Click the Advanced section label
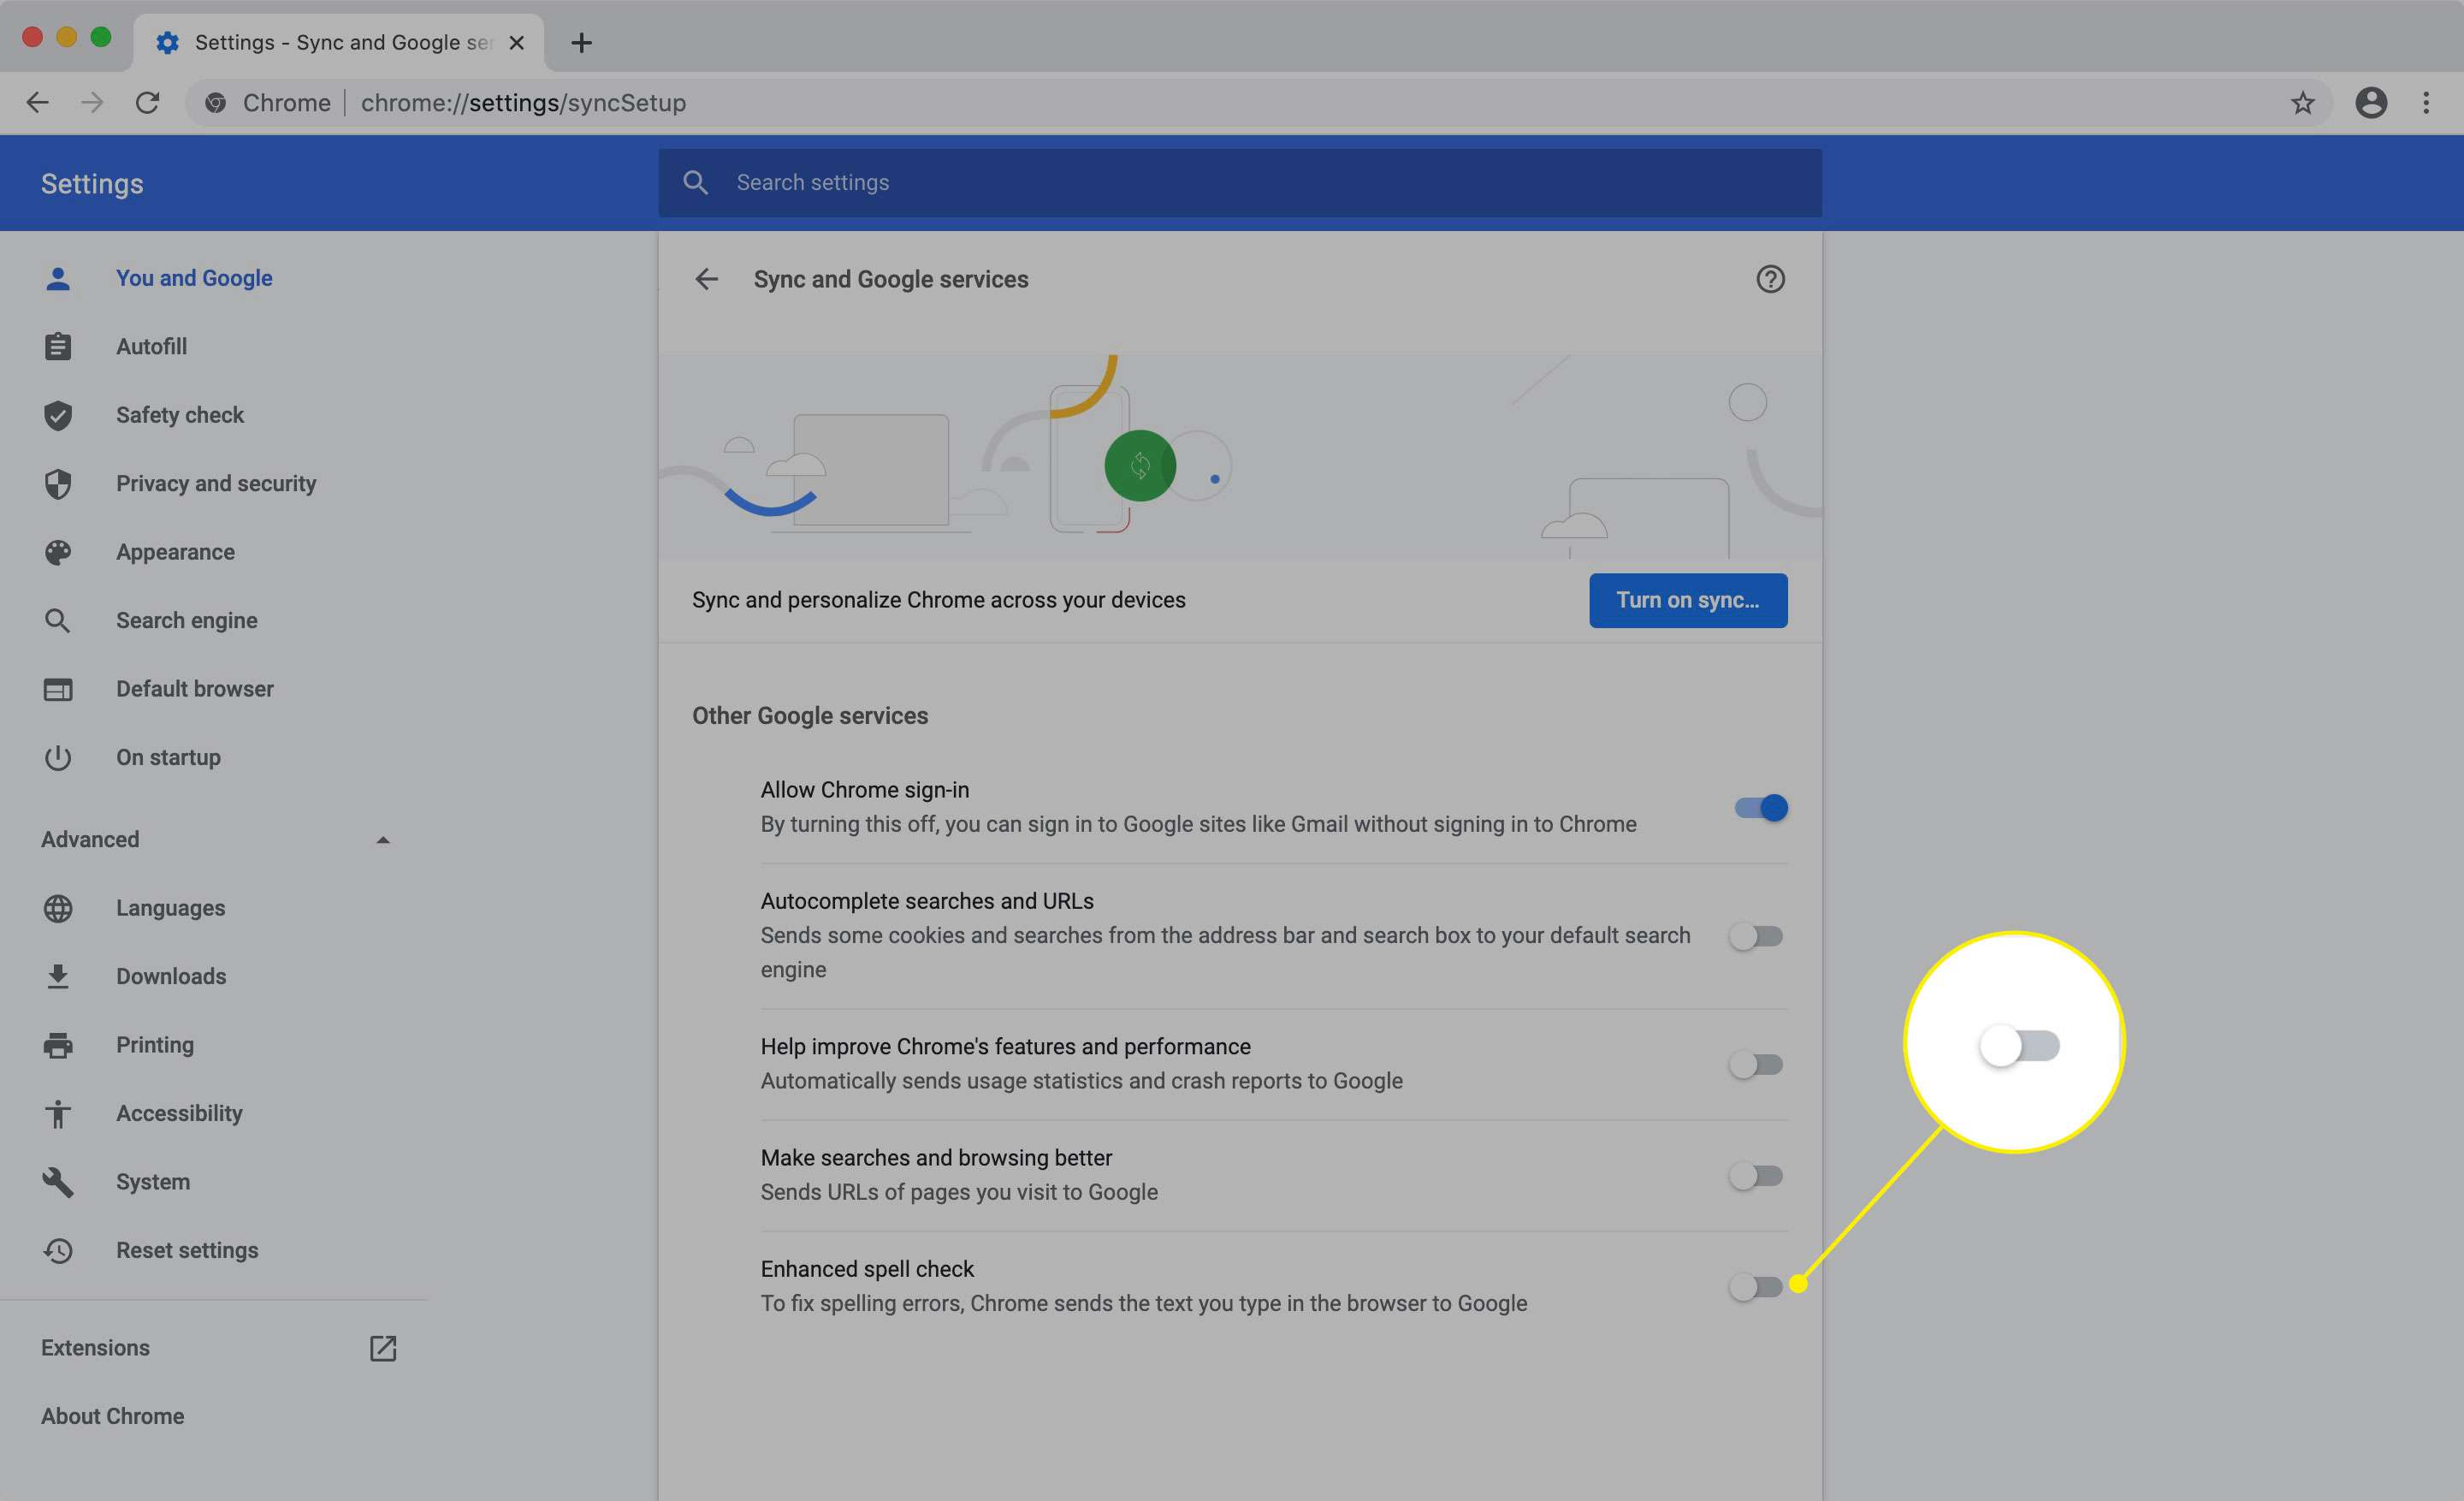Viewport: 2464px width, 1501px height. [90, 840]
